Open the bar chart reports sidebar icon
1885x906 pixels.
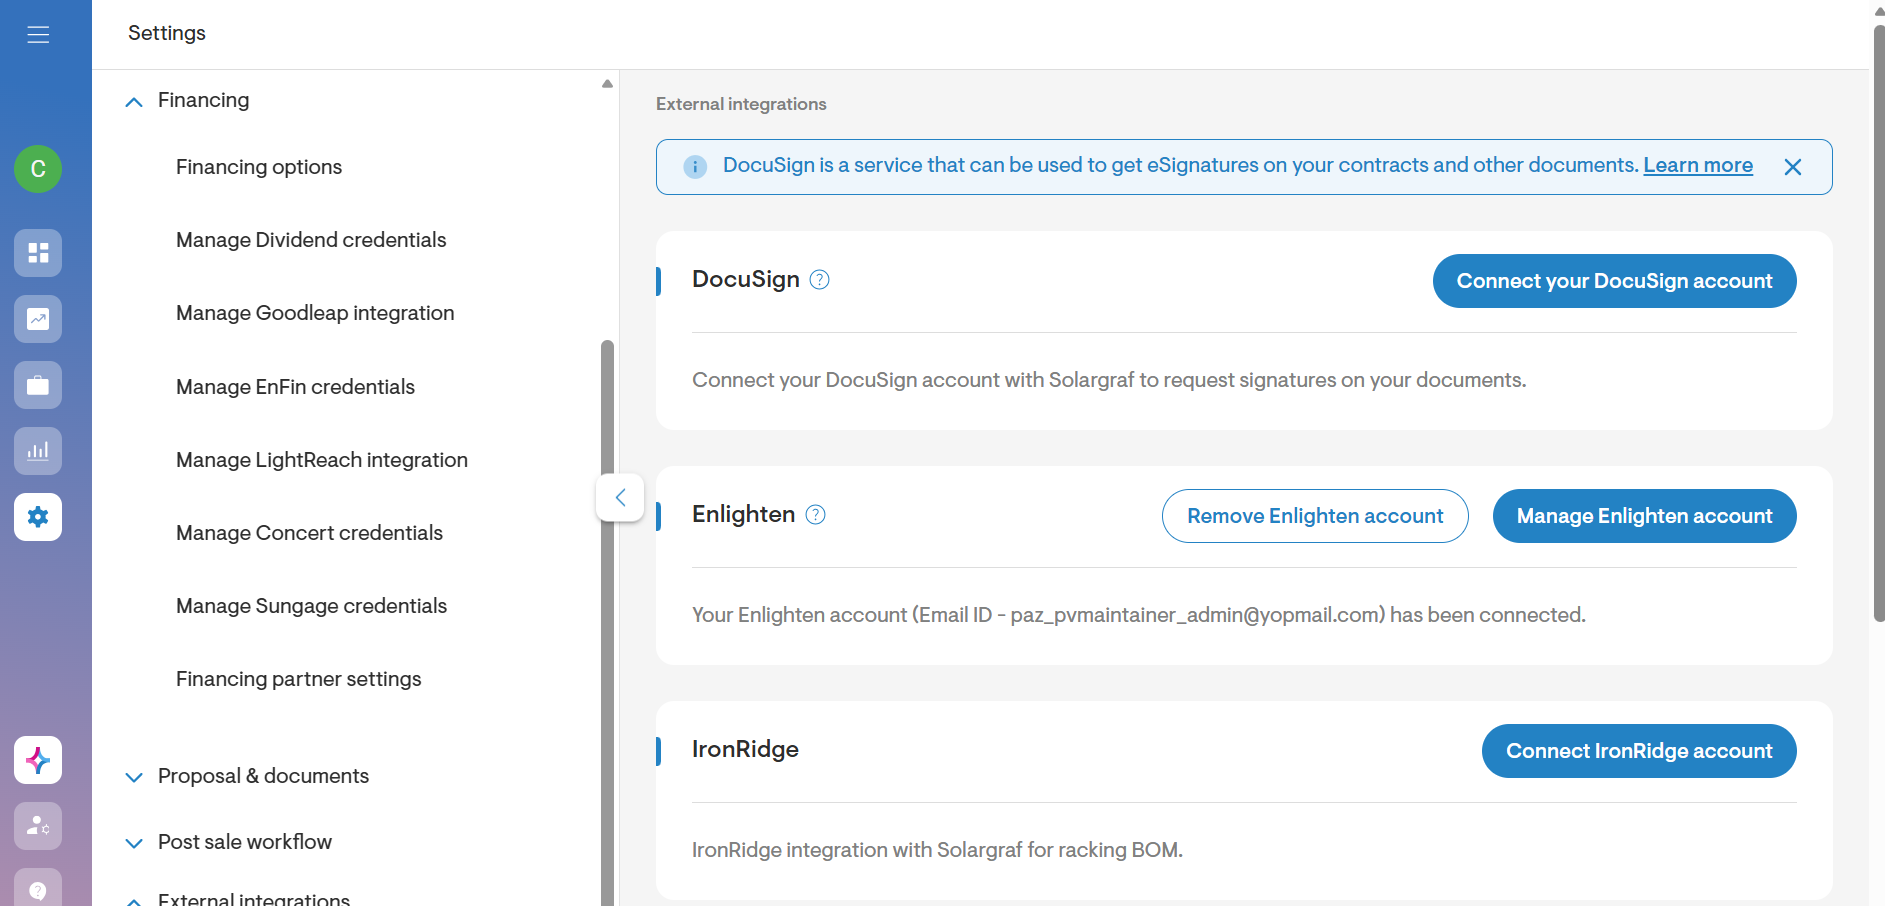pos(38,451)
